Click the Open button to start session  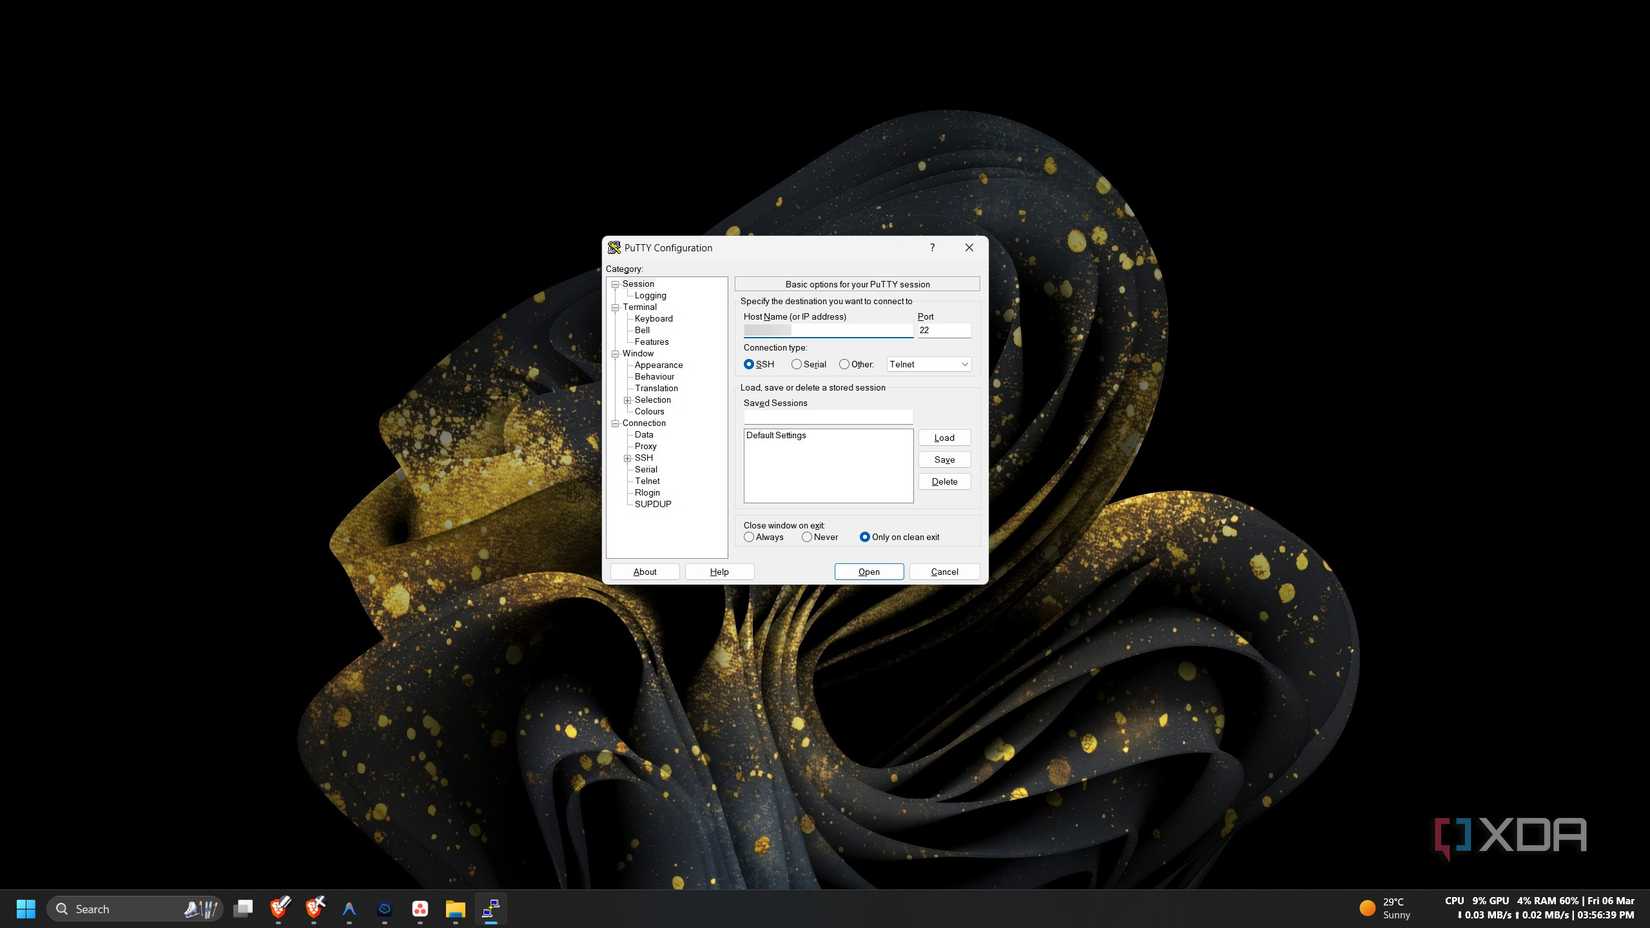click(x=868, y=571)
